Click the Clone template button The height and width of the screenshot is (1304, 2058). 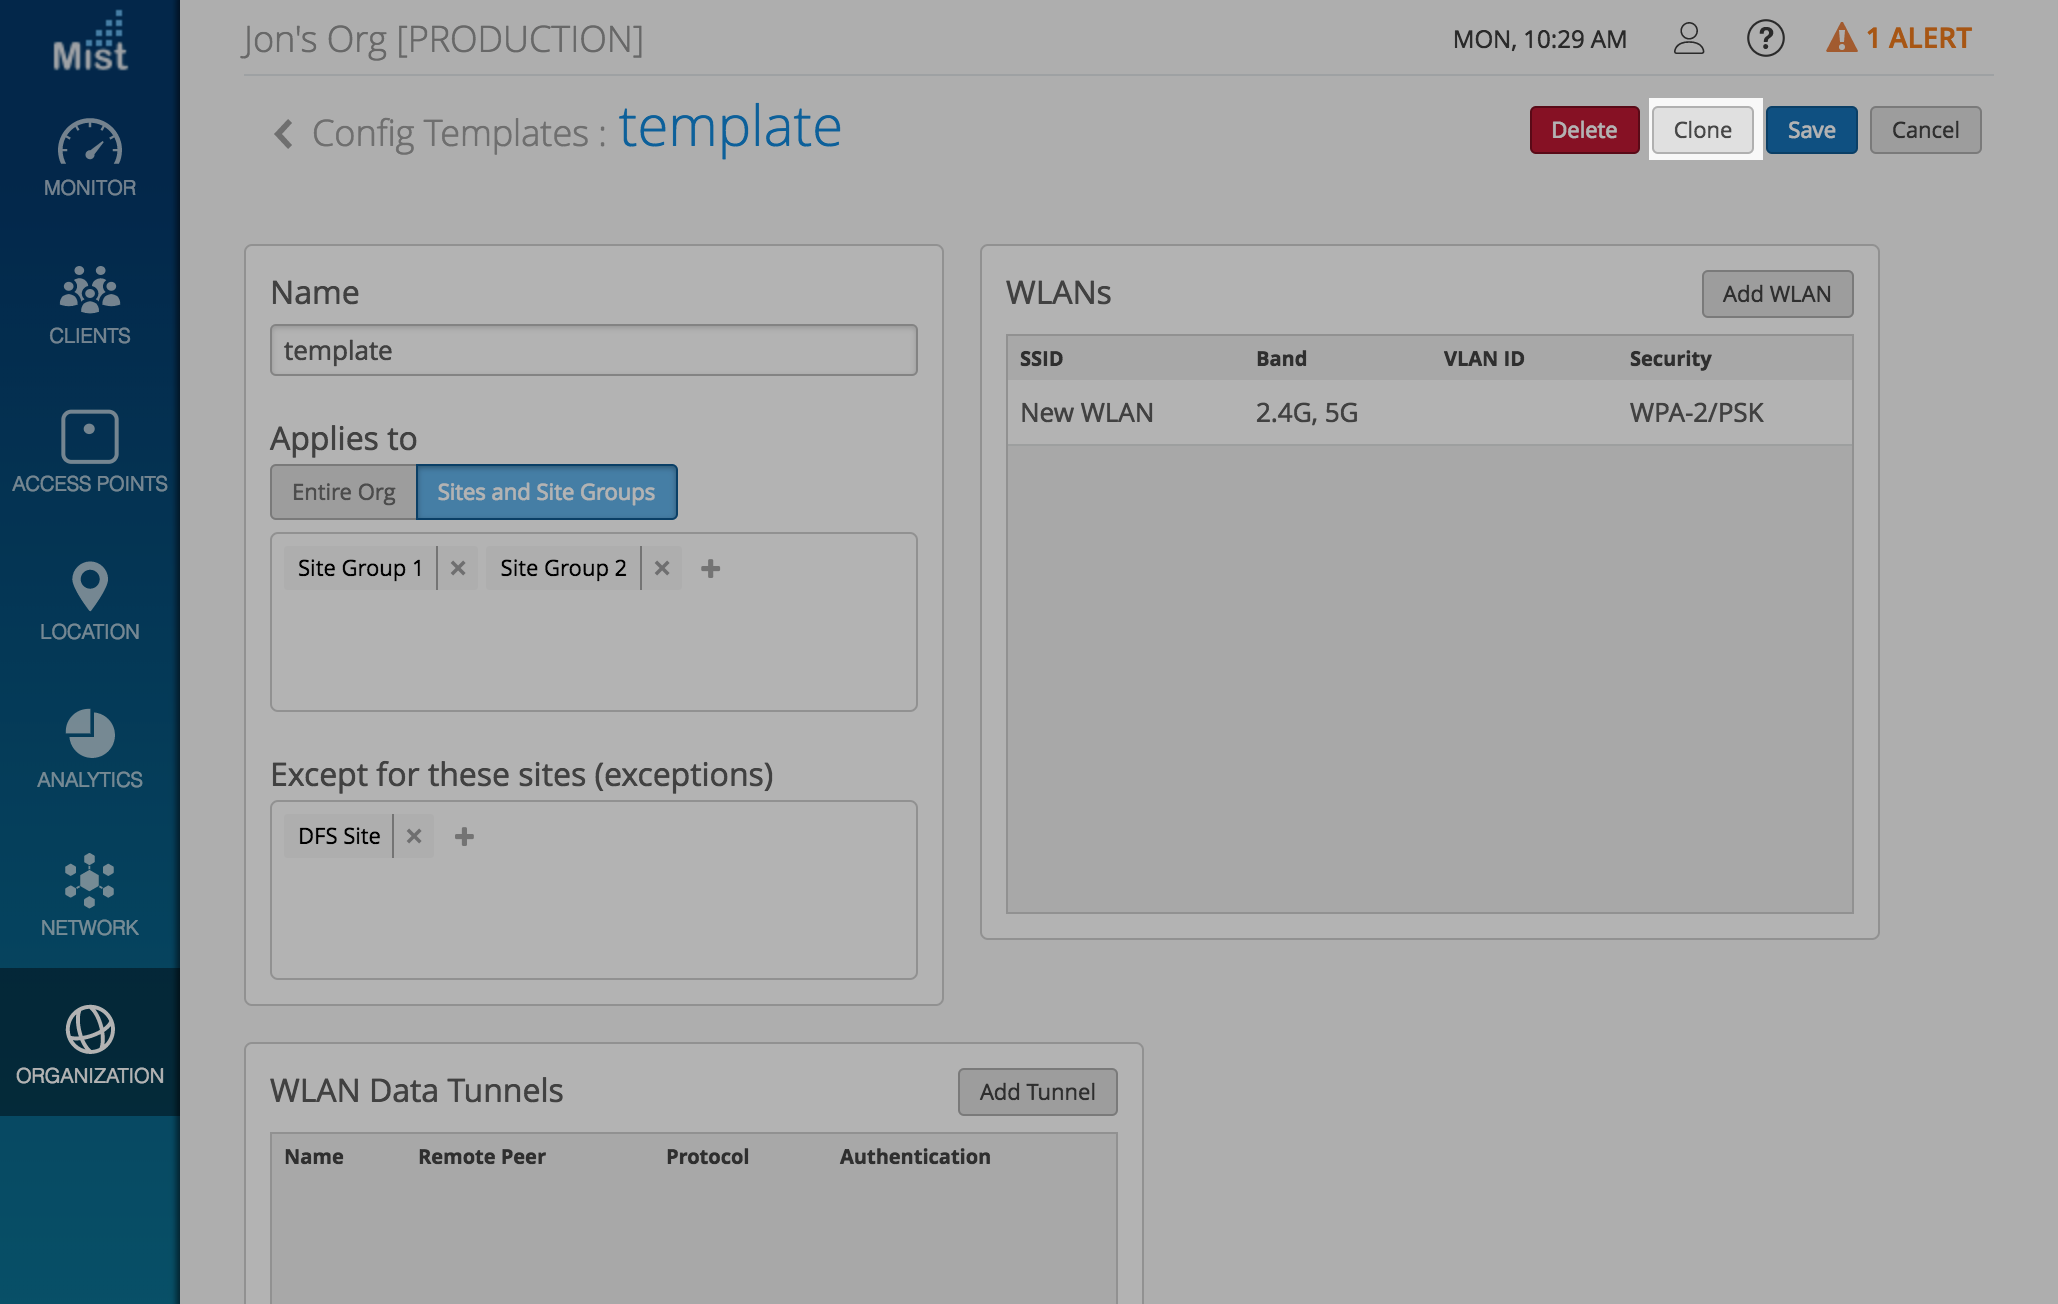click(1702, 130)
